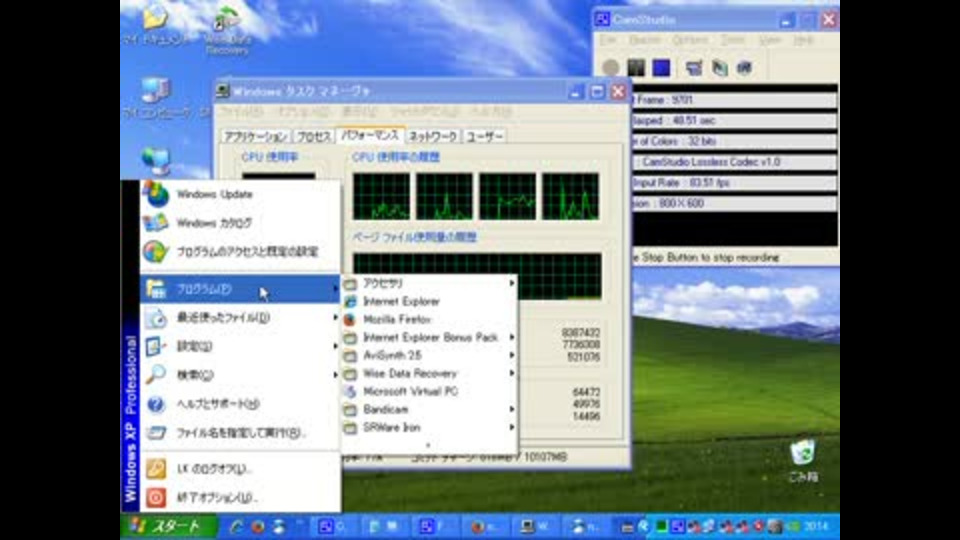This screenshot has height=540, width=960.
Task: Switch to the ユーザー tab
Action: click(x=484, y=137)
